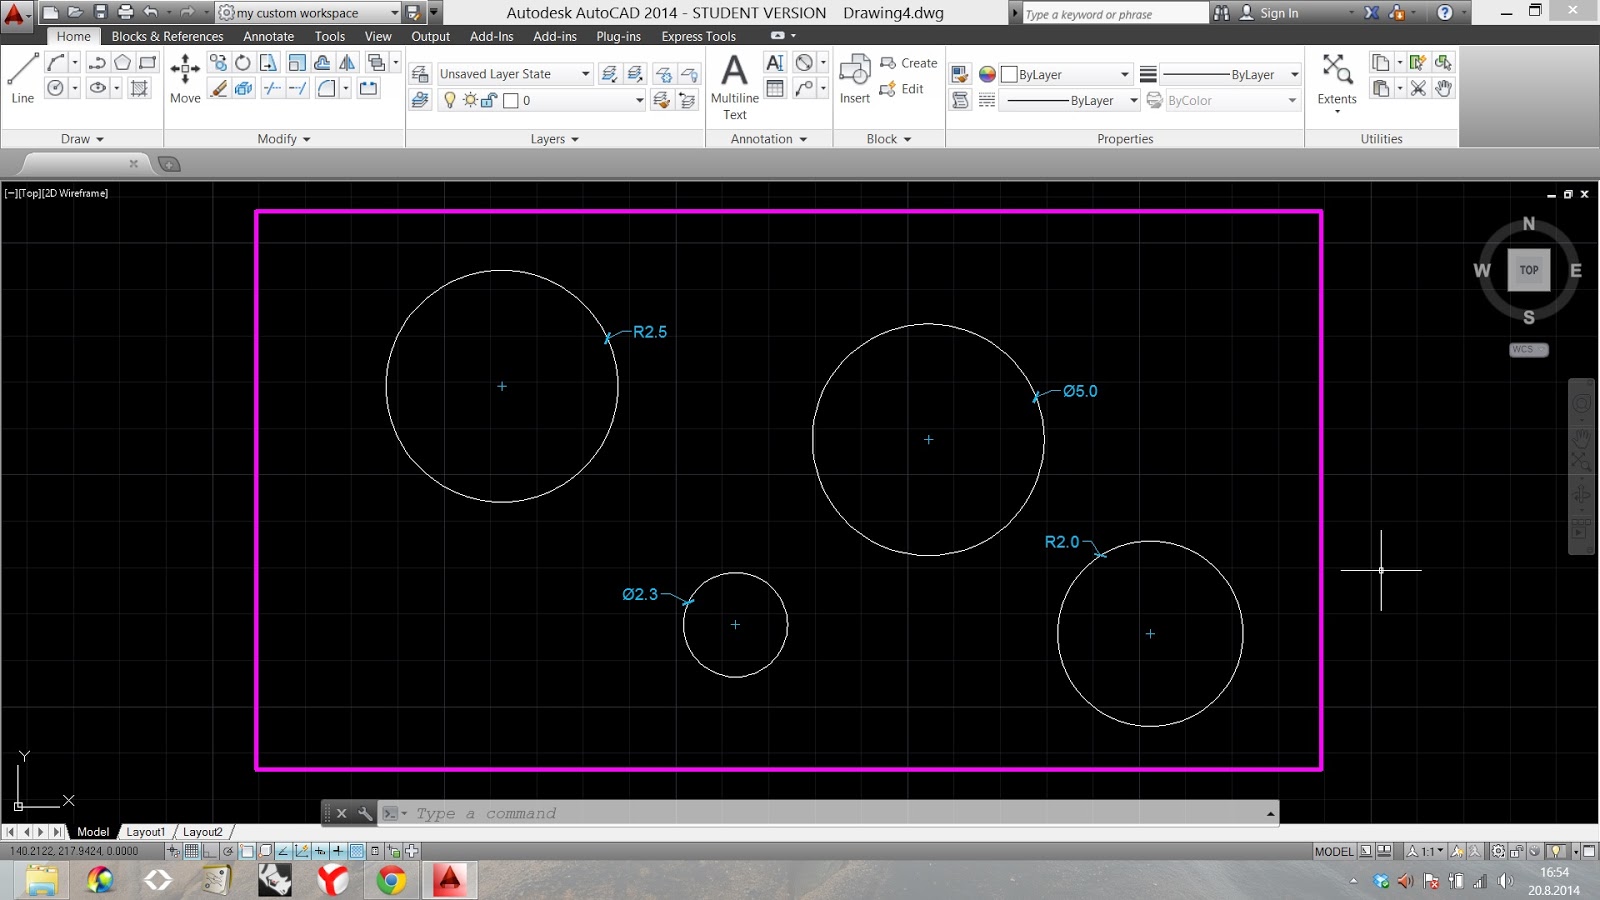Image resolution: width=1600 pixels, height=900 pixels.
Task: Open the Unsaved Layer State dropdown
Action: 515,74
